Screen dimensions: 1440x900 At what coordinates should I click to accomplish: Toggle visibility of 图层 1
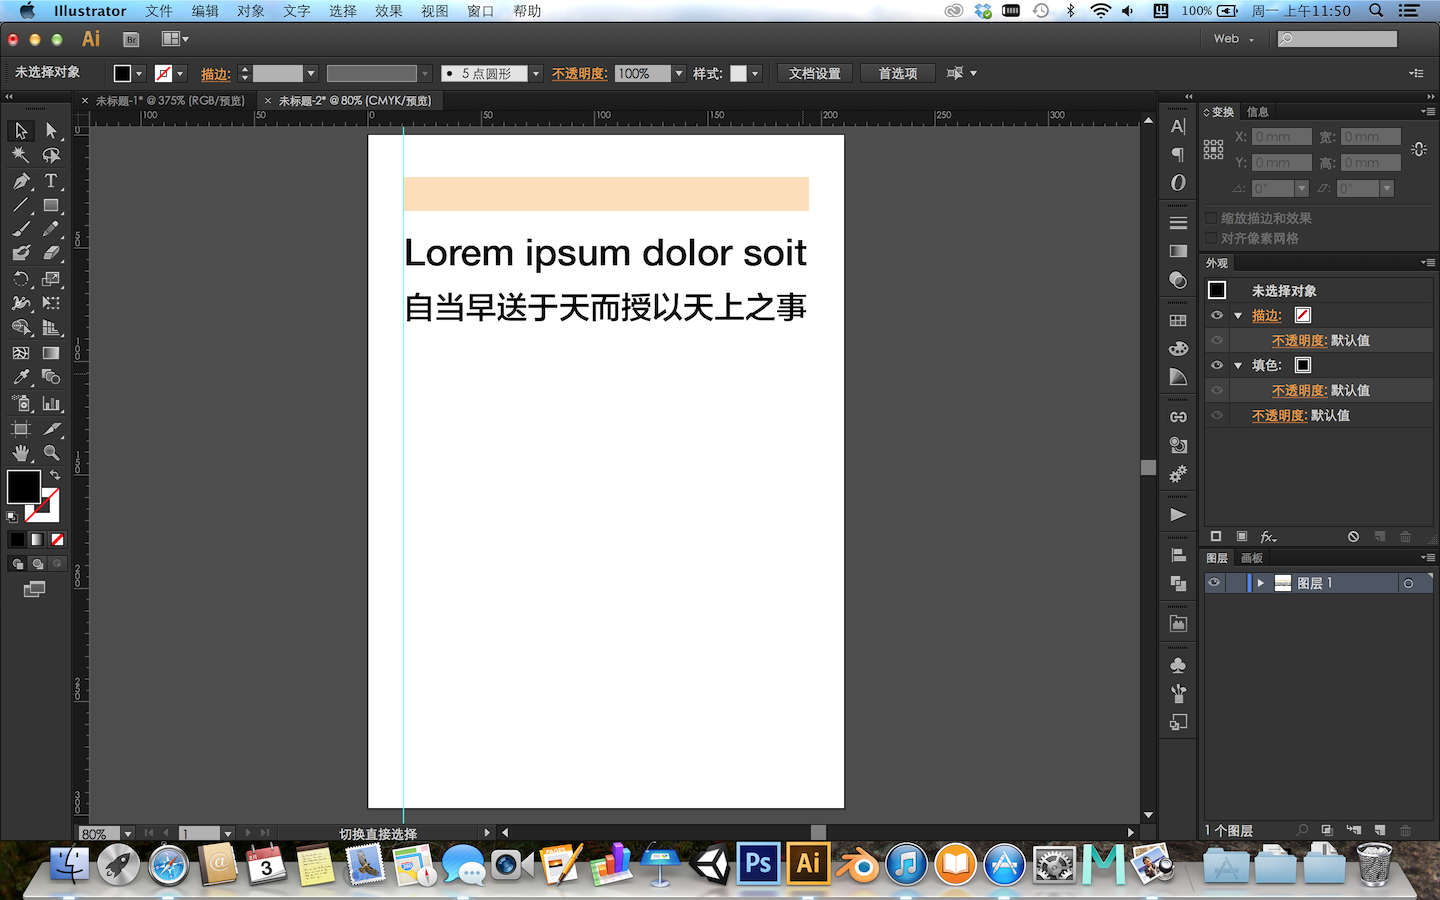pos(1213,582)
